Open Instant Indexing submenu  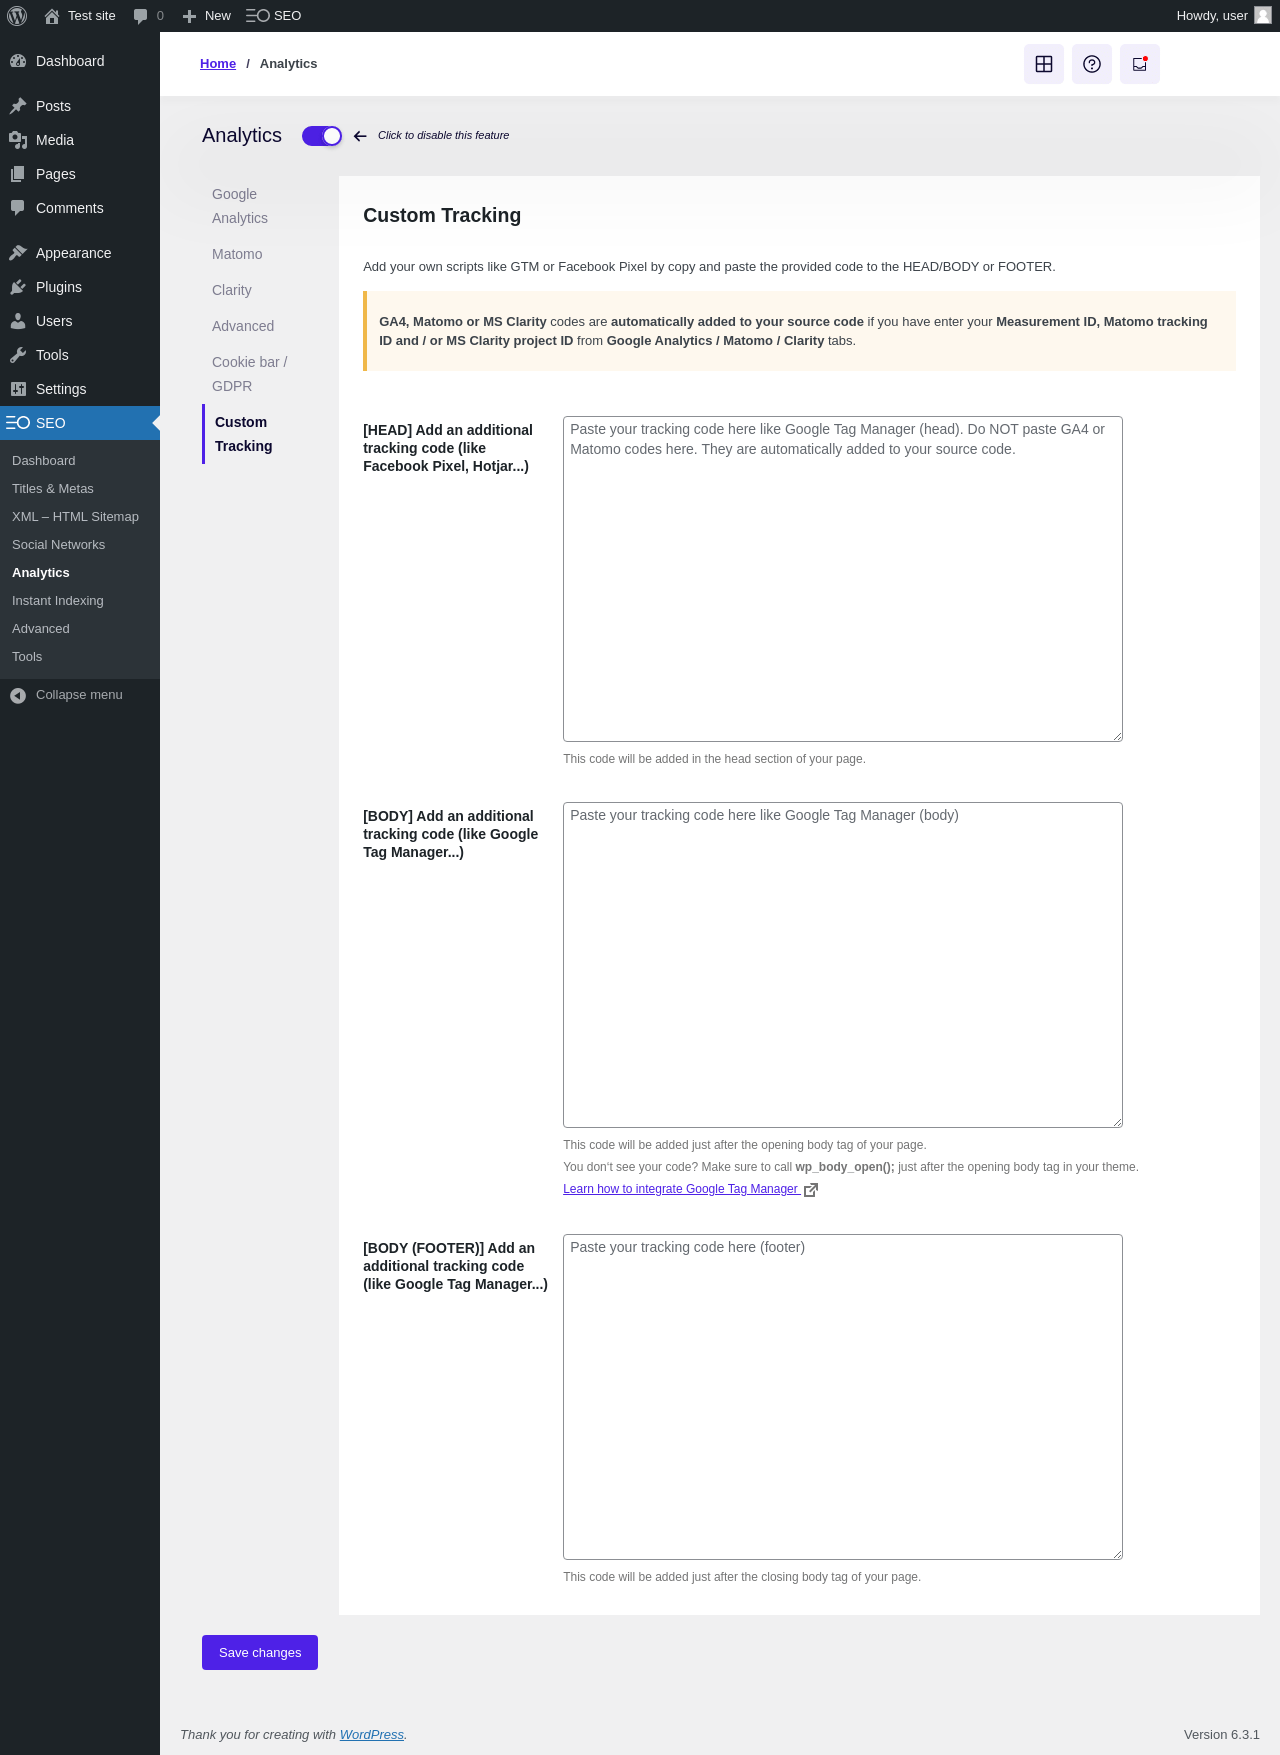(x=58, y=601)
